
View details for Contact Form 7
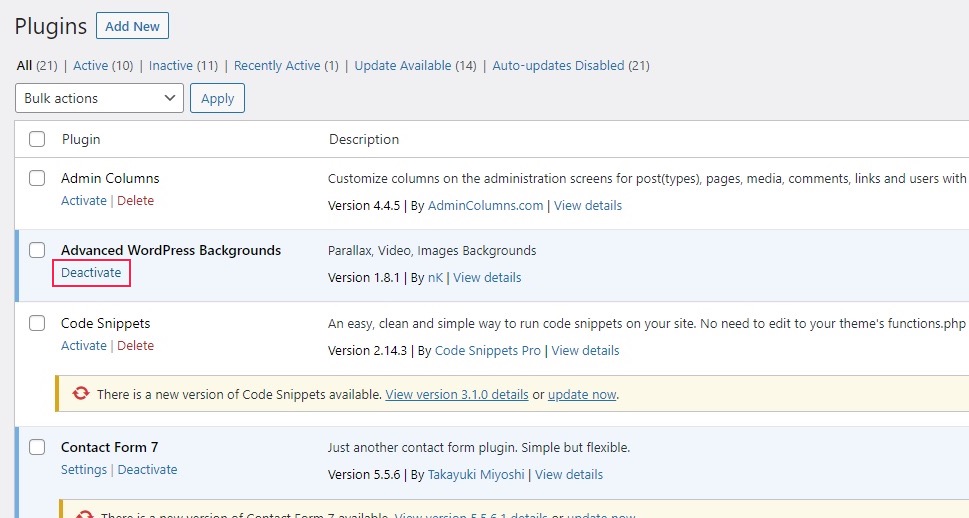tap(569, 475)
